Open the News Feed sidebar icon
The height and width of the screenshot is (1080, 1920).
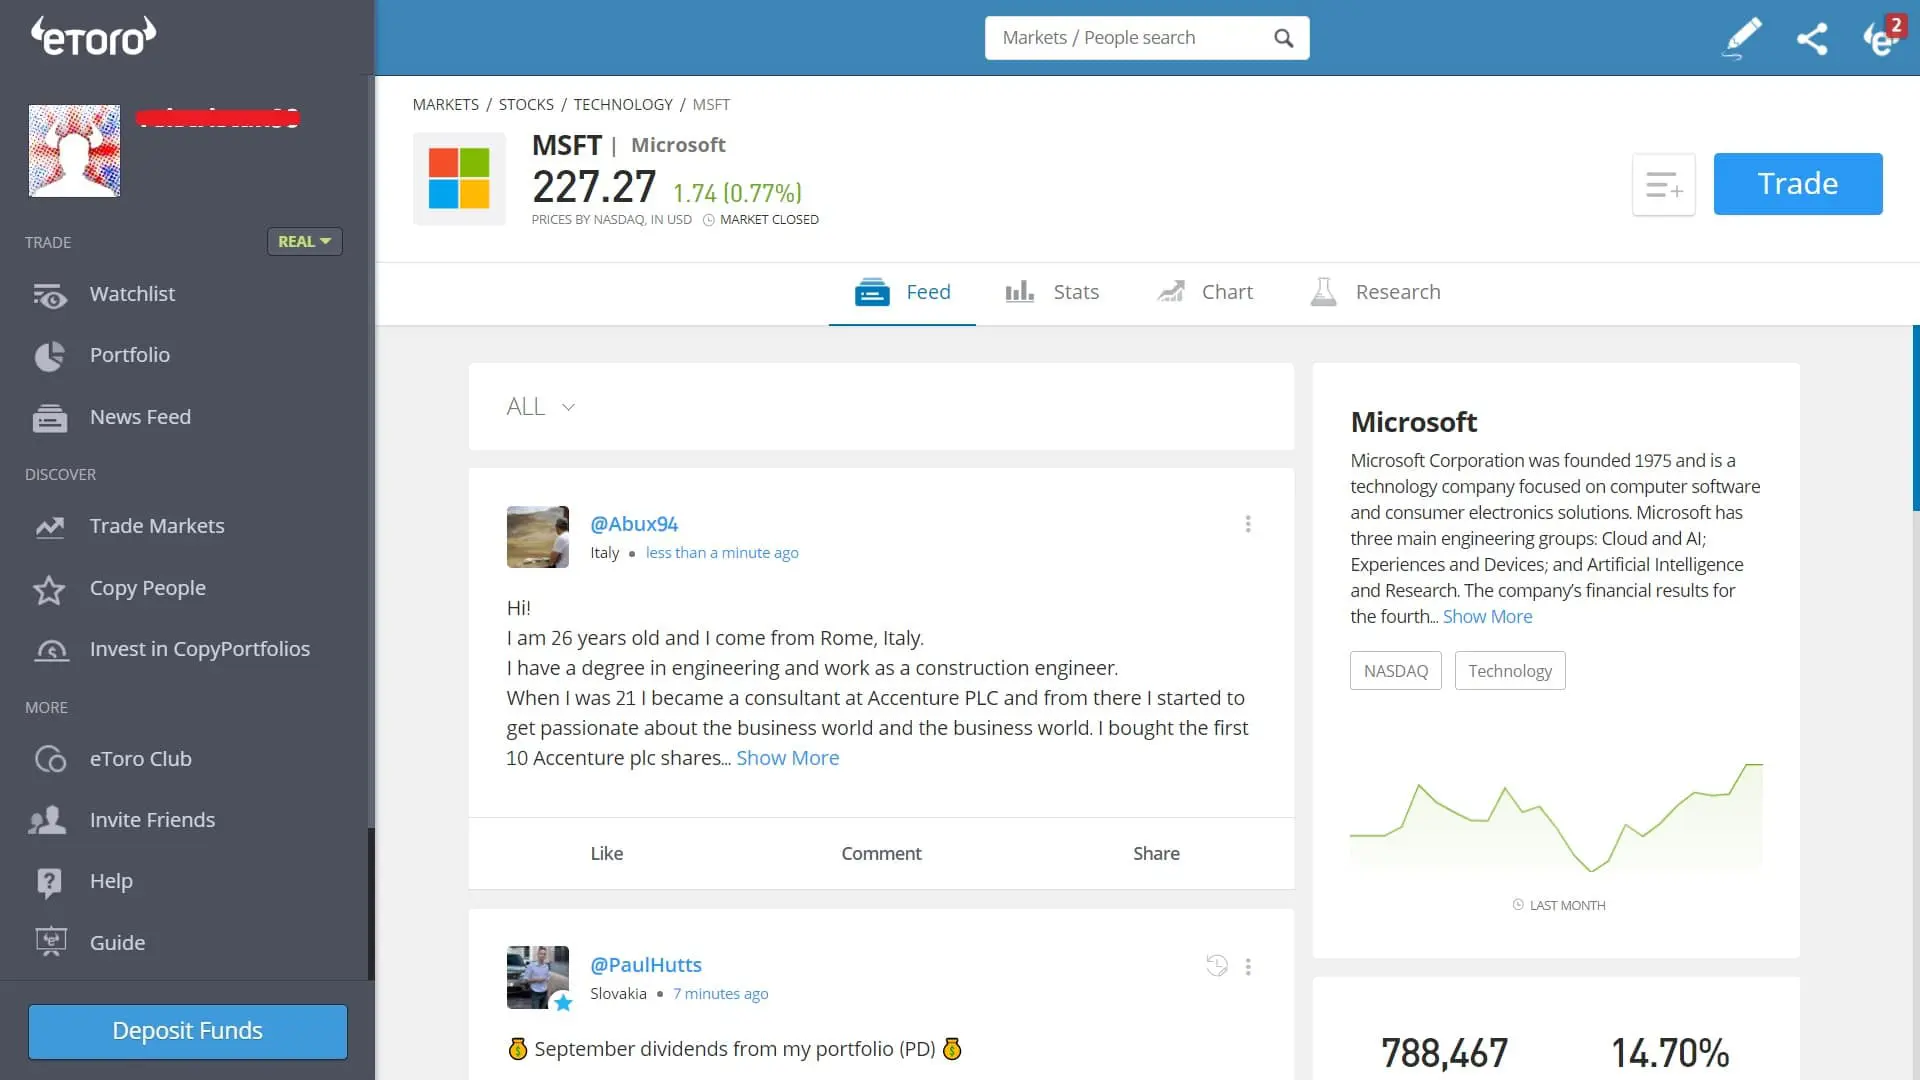[x=50, y=417]
